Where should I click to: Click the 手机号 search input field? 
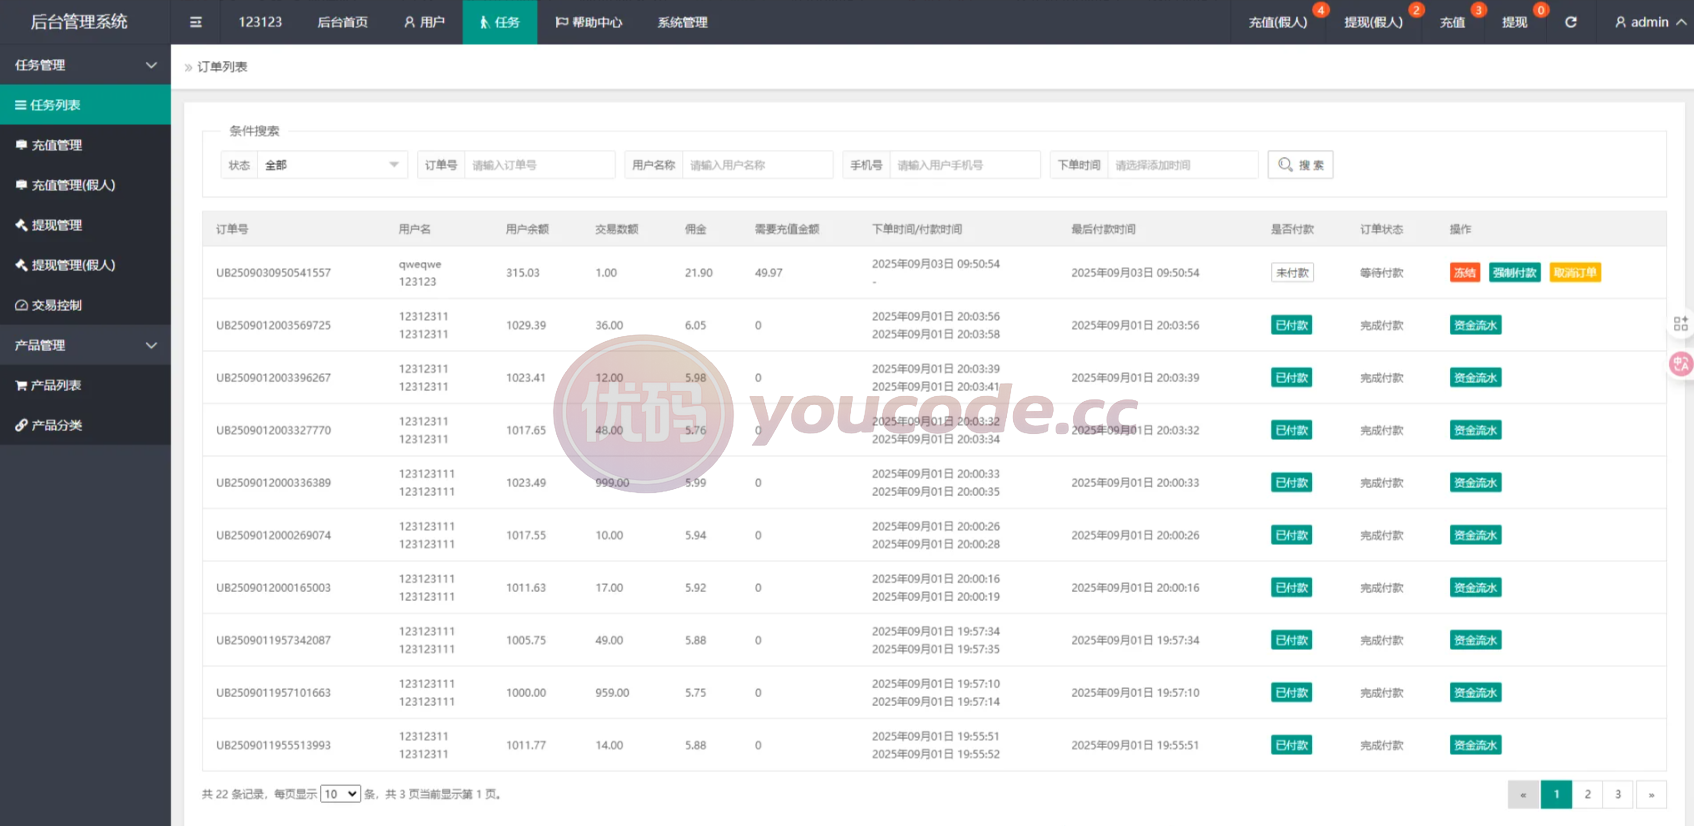pyautogui.click(x=965, y=165)
